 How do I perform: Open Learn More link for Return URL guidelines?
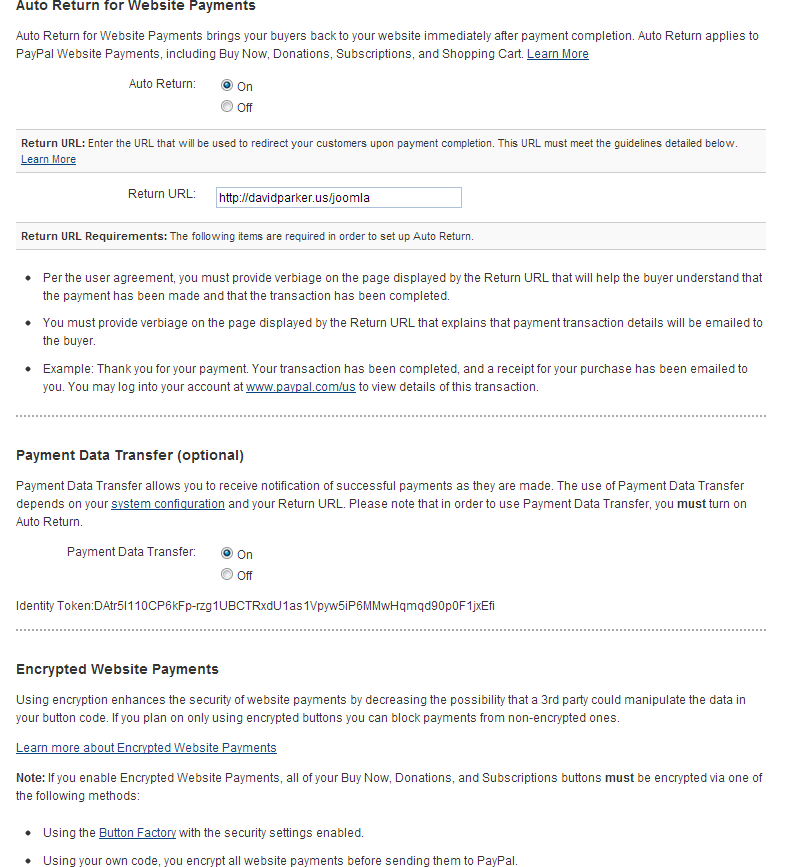(48, 159)
